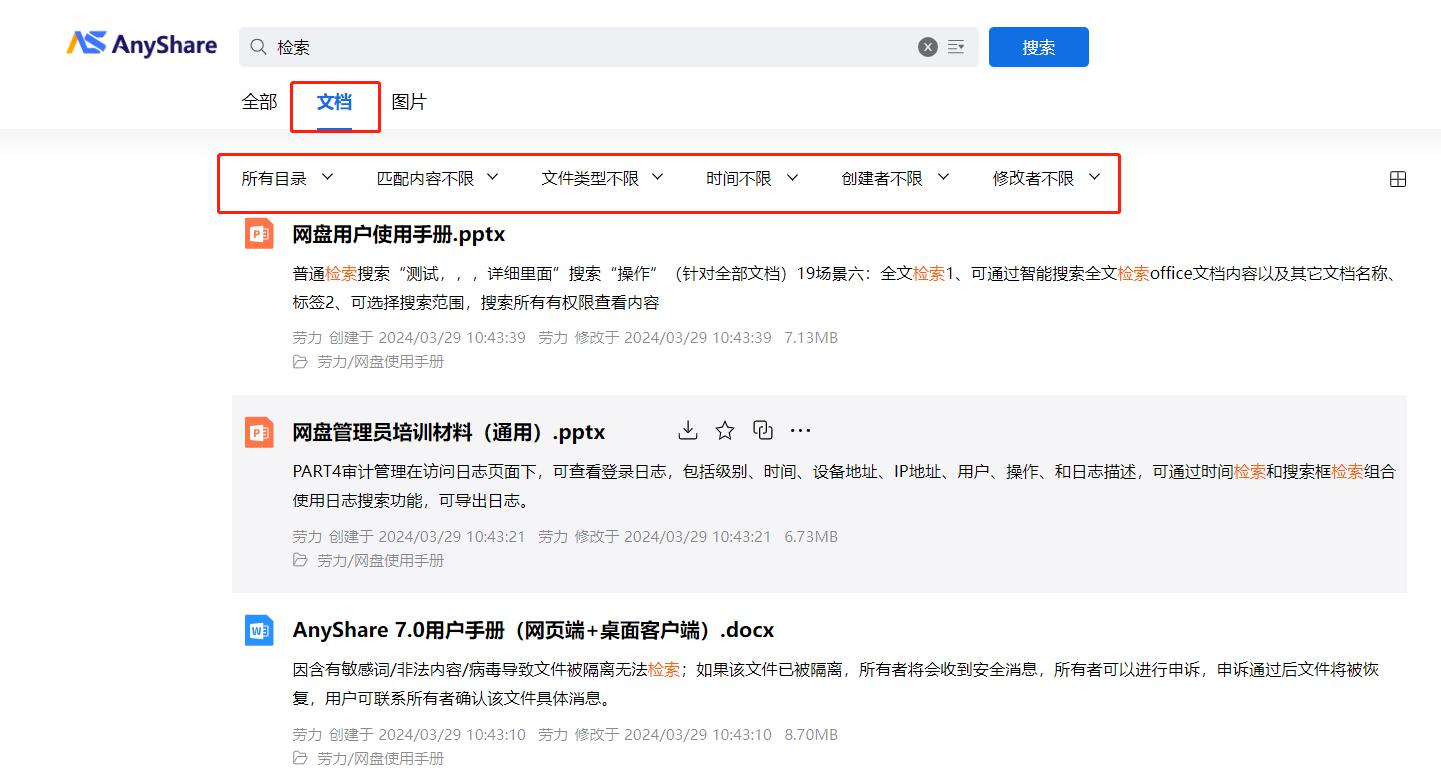The height and width of the screenshot is (782, 1441).
Task: Open the 时间不限 filter
Action: 752,178
